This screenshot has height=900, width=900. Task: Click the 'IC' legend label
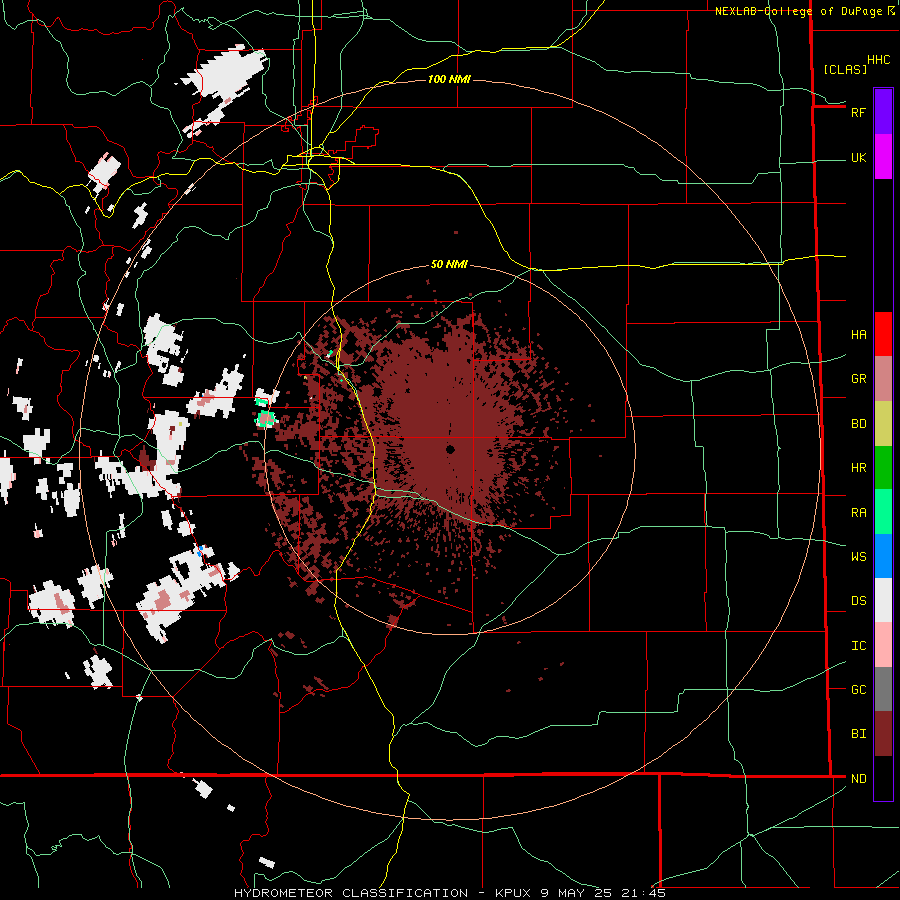click(x=858, y=646)
